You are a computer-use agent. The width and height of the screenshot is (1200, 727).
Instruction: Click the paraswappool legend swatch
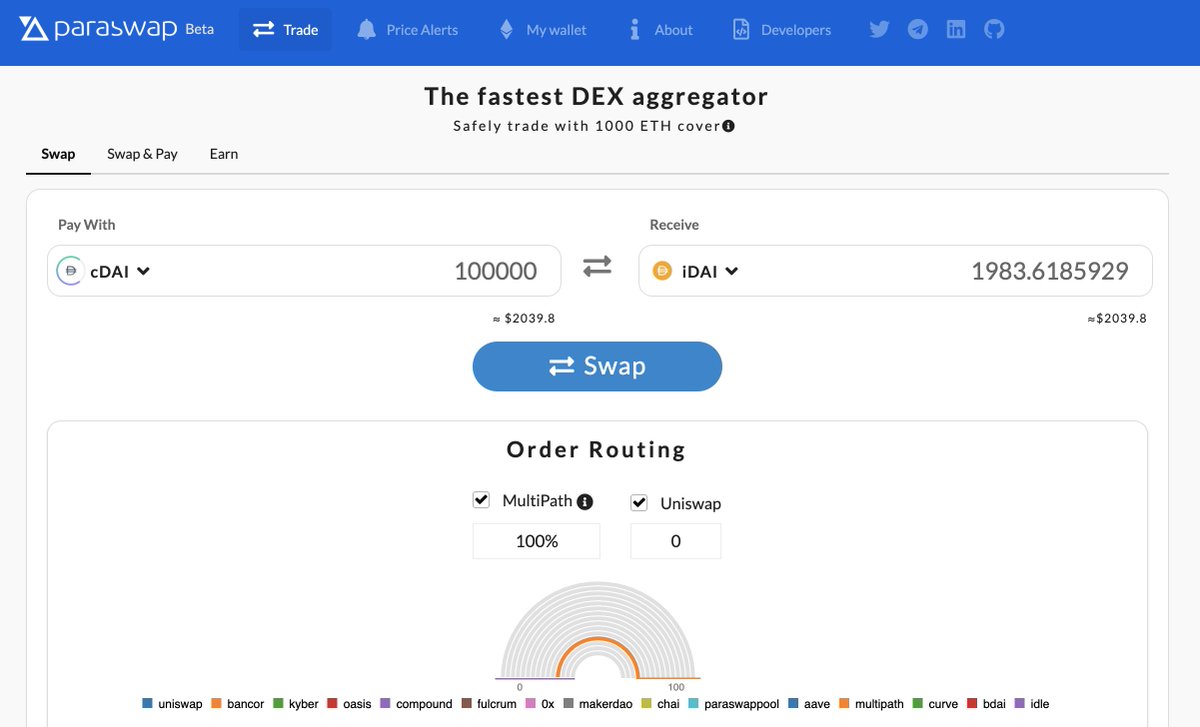[695, 704]
